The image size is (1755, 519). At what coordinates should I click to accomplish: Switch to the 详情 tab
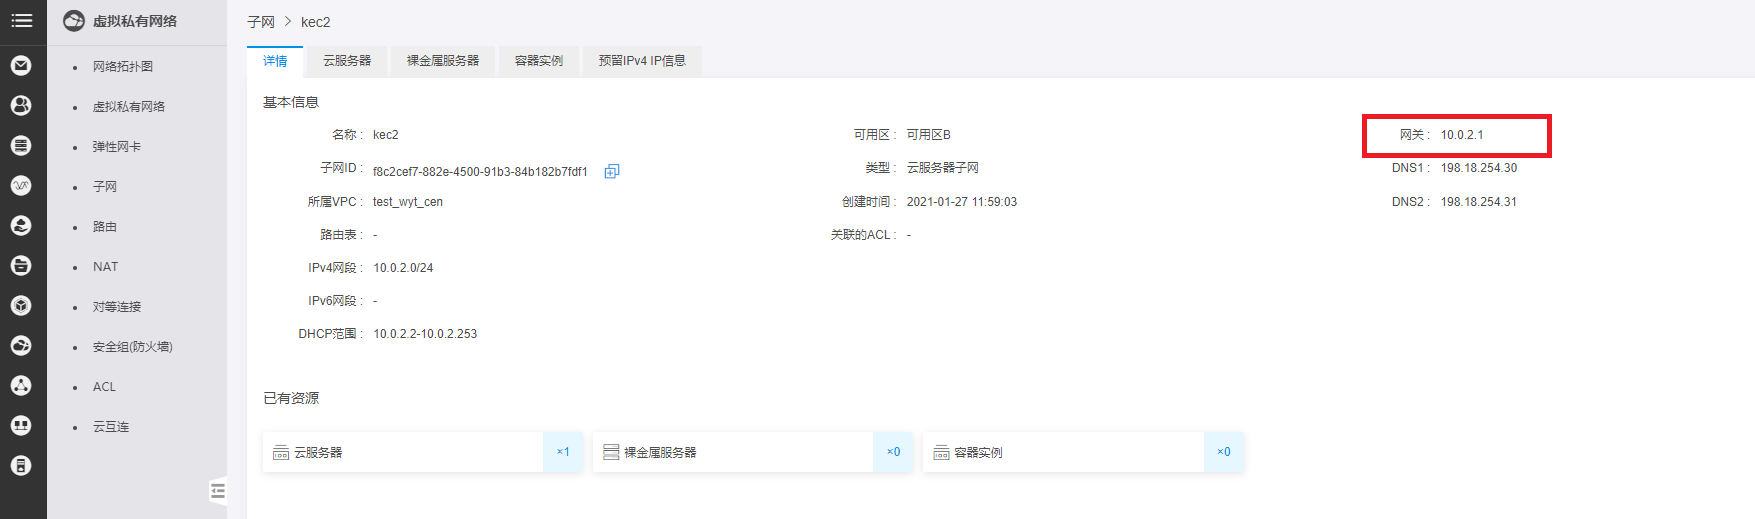(275, 61)
